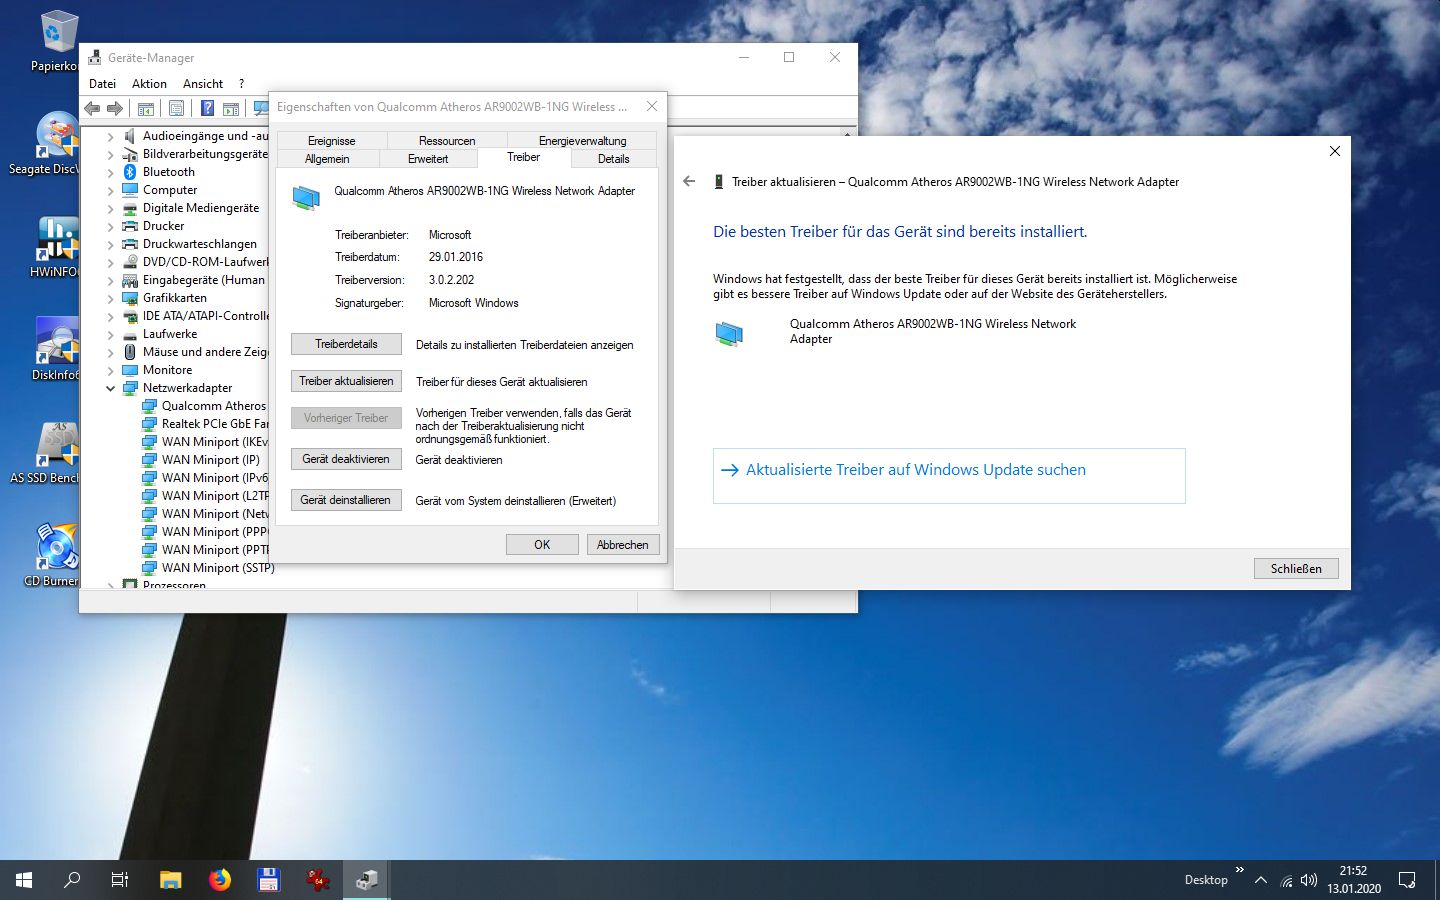This screenshot has width=1440, height=900.
Task: Click the Properties toolbar icon in Geräte-Manager
Action: click(x=177, y=108)
